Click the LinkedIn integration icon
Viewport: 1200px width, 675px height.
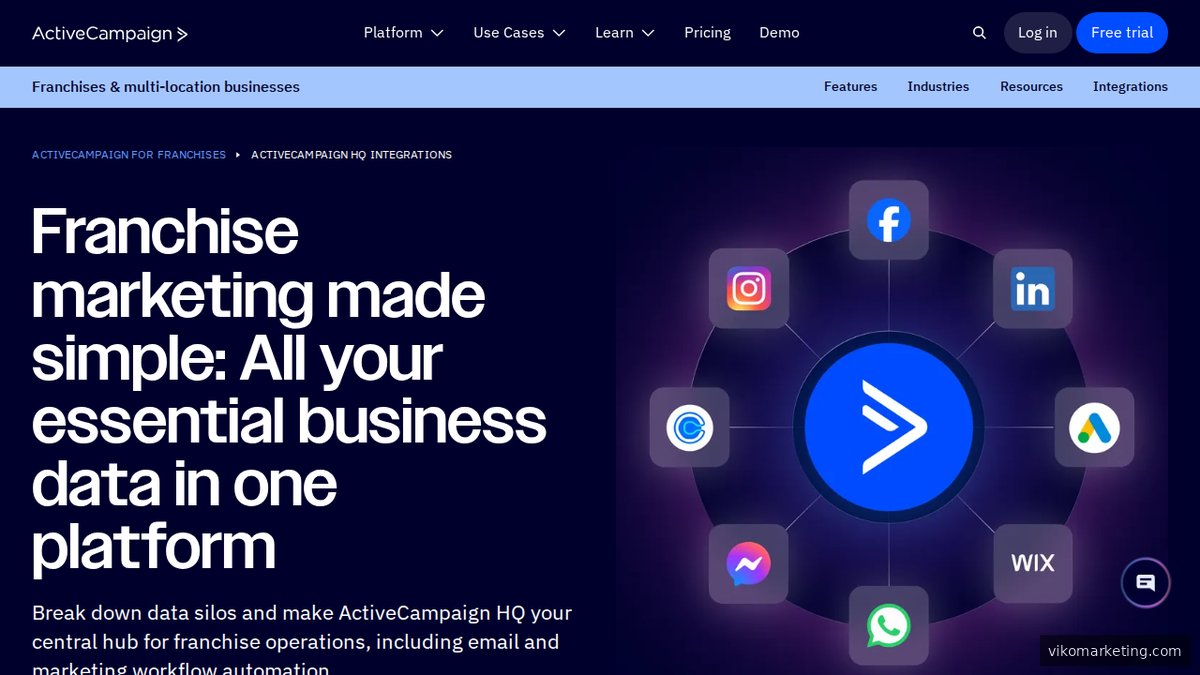click(x=1033, y=289)
